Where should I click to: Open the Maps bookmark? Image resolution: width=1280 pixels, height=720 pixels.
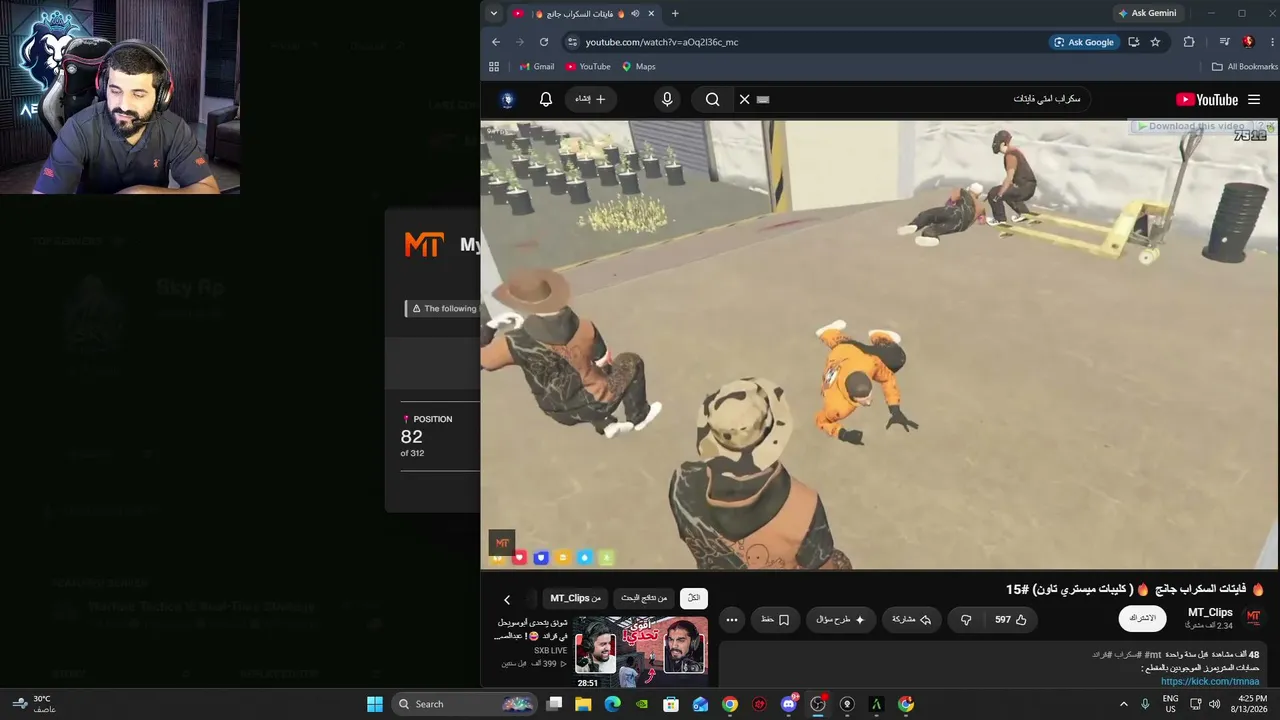pos(639,67)
